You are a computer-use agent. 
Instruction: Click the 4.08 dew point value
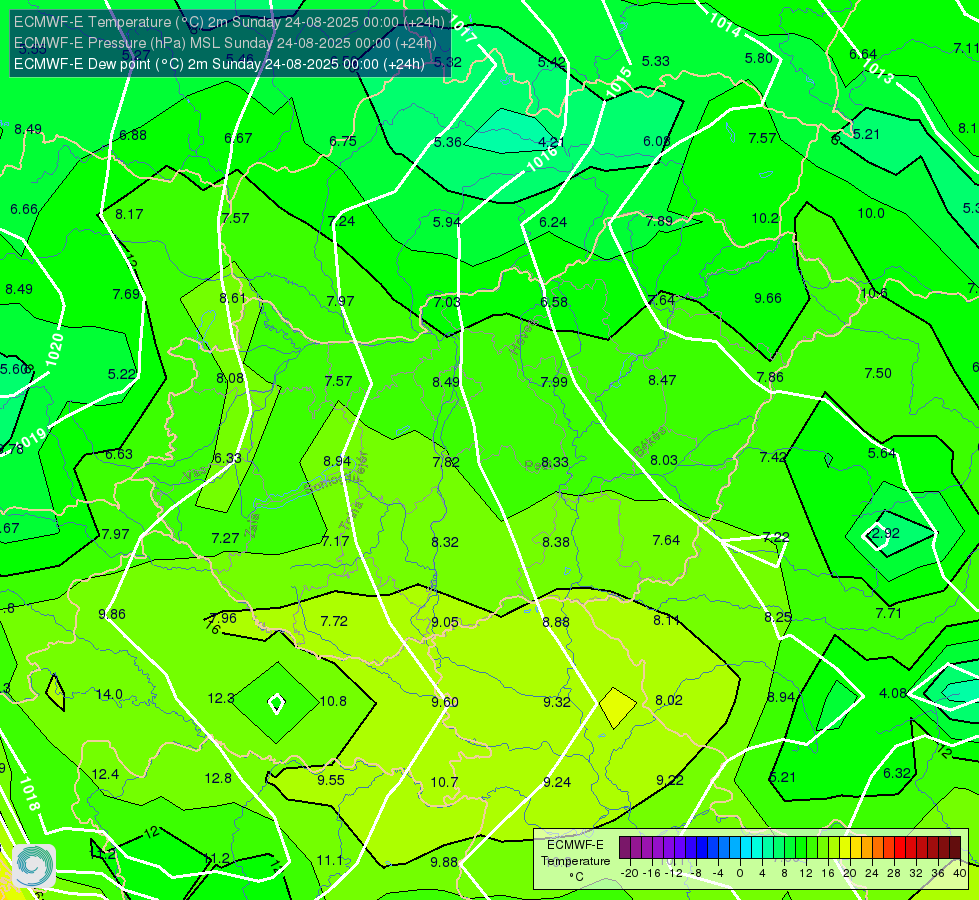click(x=893, y=693)
